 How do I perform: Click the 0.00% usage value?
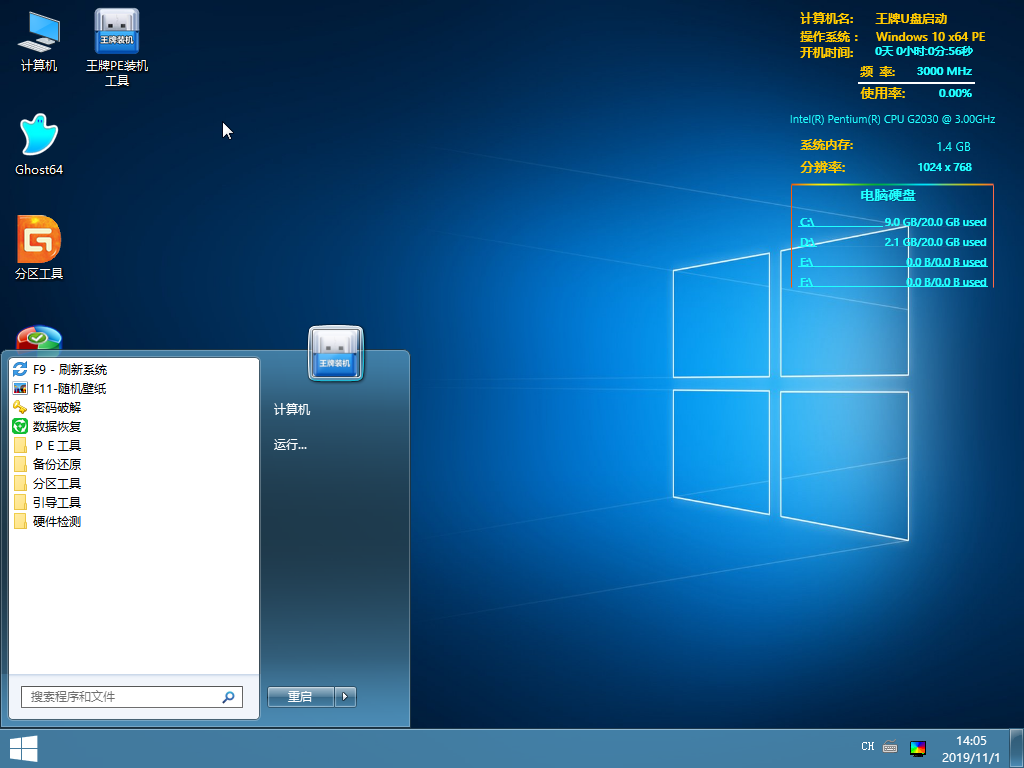[955, 93]
